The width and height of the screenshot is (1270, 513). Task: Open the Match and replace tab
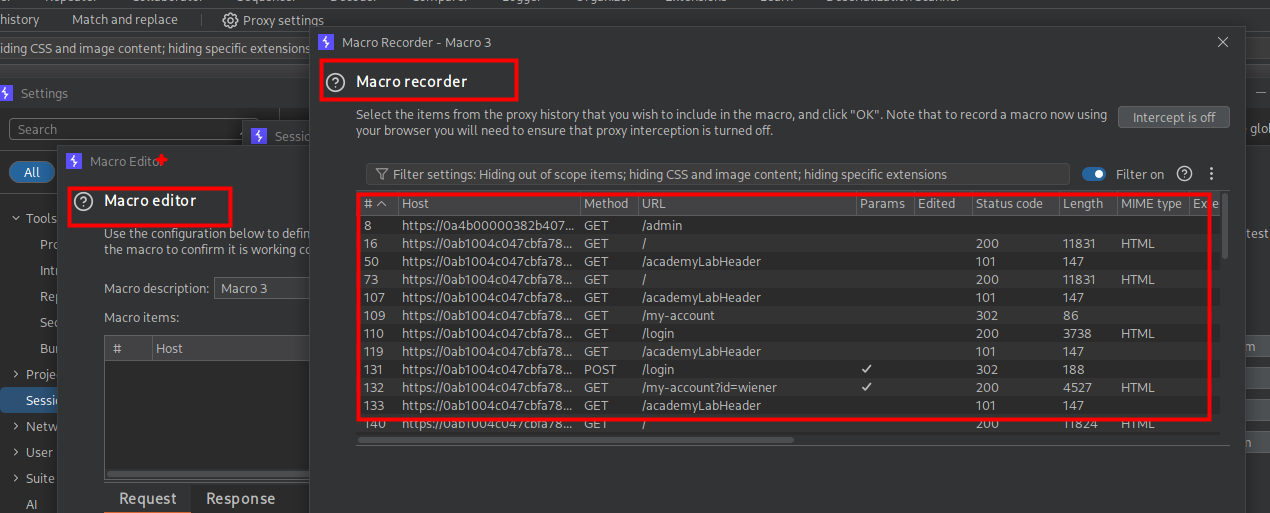(125, 20)
